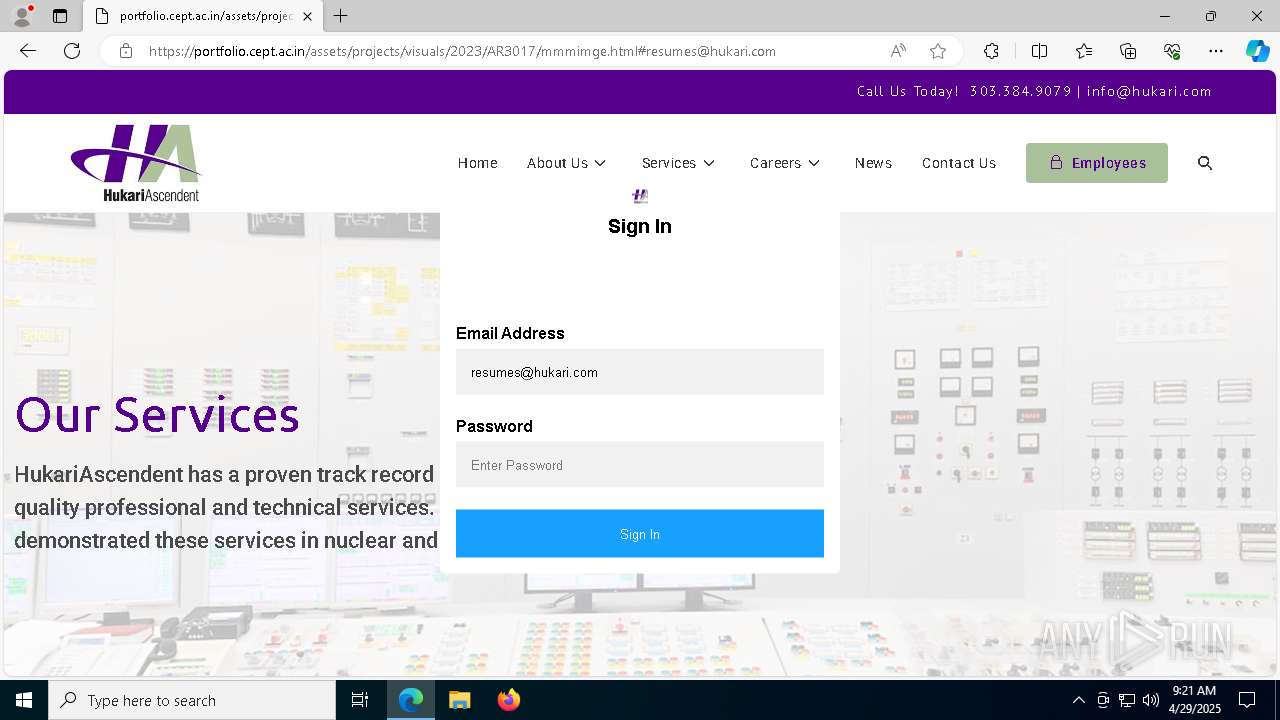This screenshot has width=1280, height=720.
Task: Open volume control in system tray
Action: point(1151,700)
